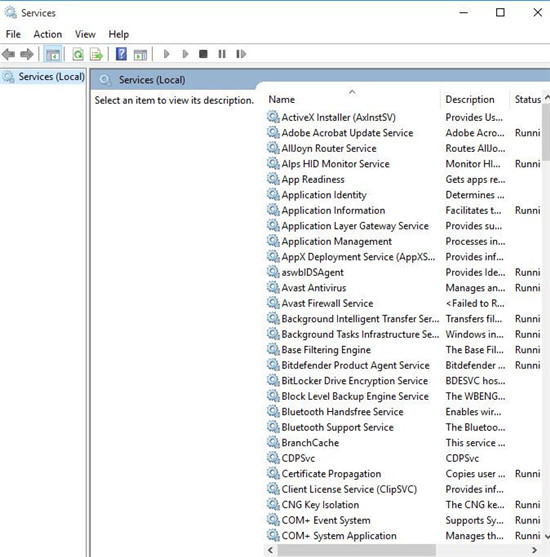The image size is (550, 557).
Task: Toggle the Show/Hide Action Pane icon
Action: coord(140,54)
